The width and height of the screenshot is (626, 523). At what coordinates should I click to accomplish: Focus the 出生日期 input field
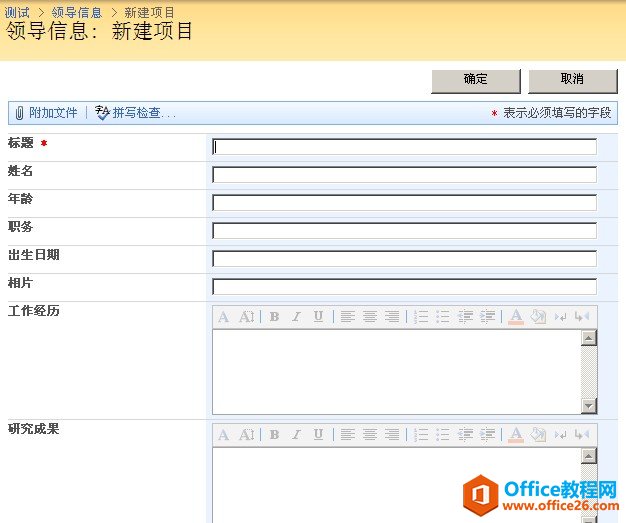coord(404,259)
